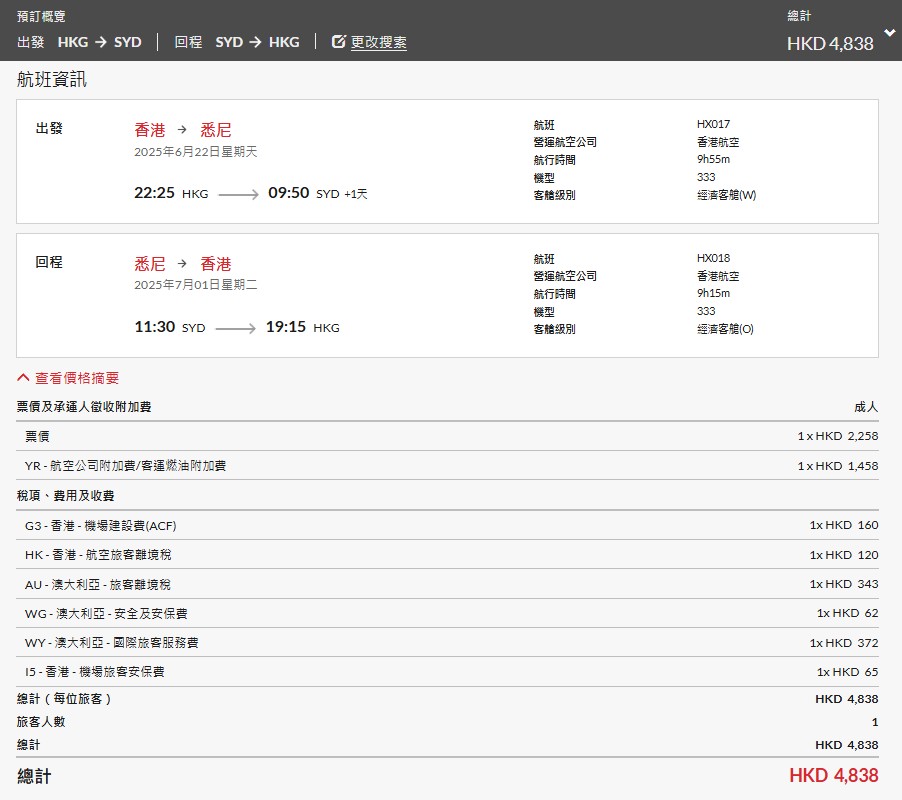Select the 回程 segment in top header bar
Screen dimensions: 902x800
coord(188,42)
